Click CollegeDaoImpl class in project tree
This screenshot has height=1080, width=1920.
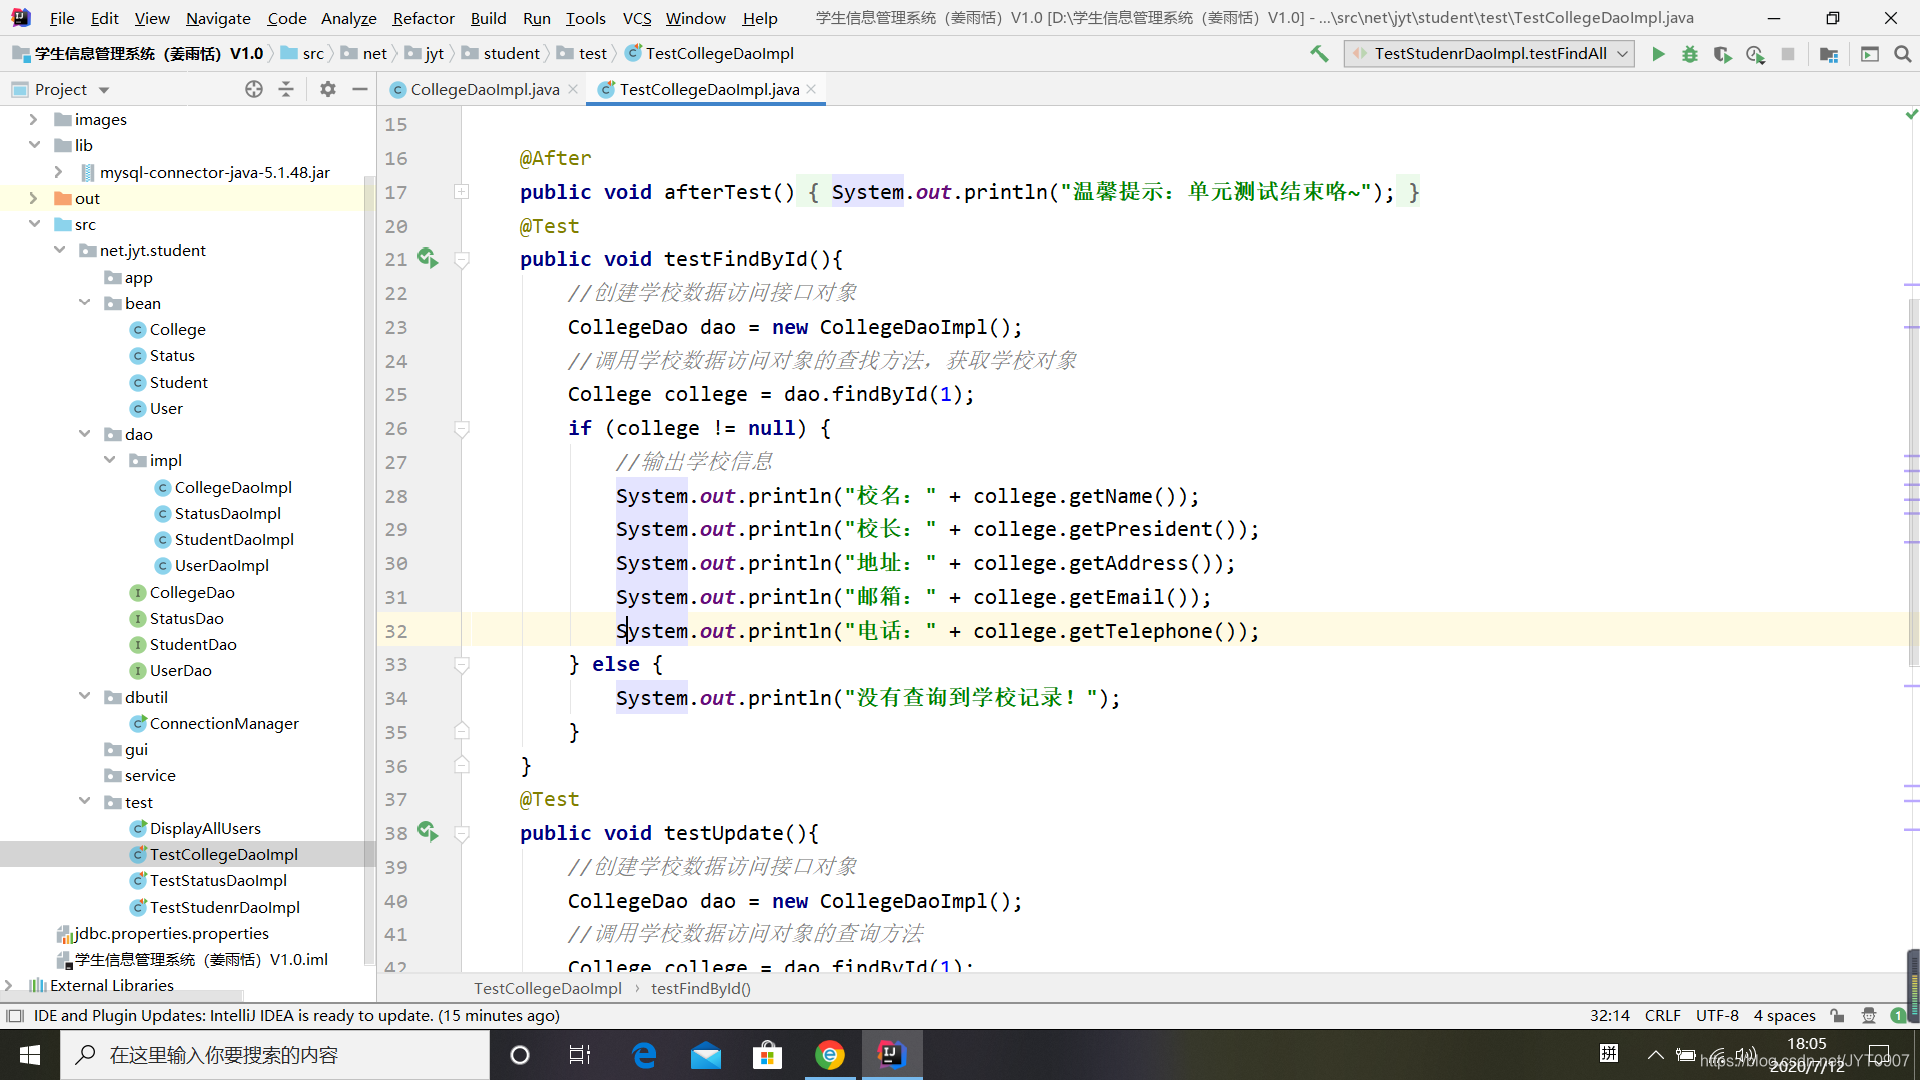point(232,487)
